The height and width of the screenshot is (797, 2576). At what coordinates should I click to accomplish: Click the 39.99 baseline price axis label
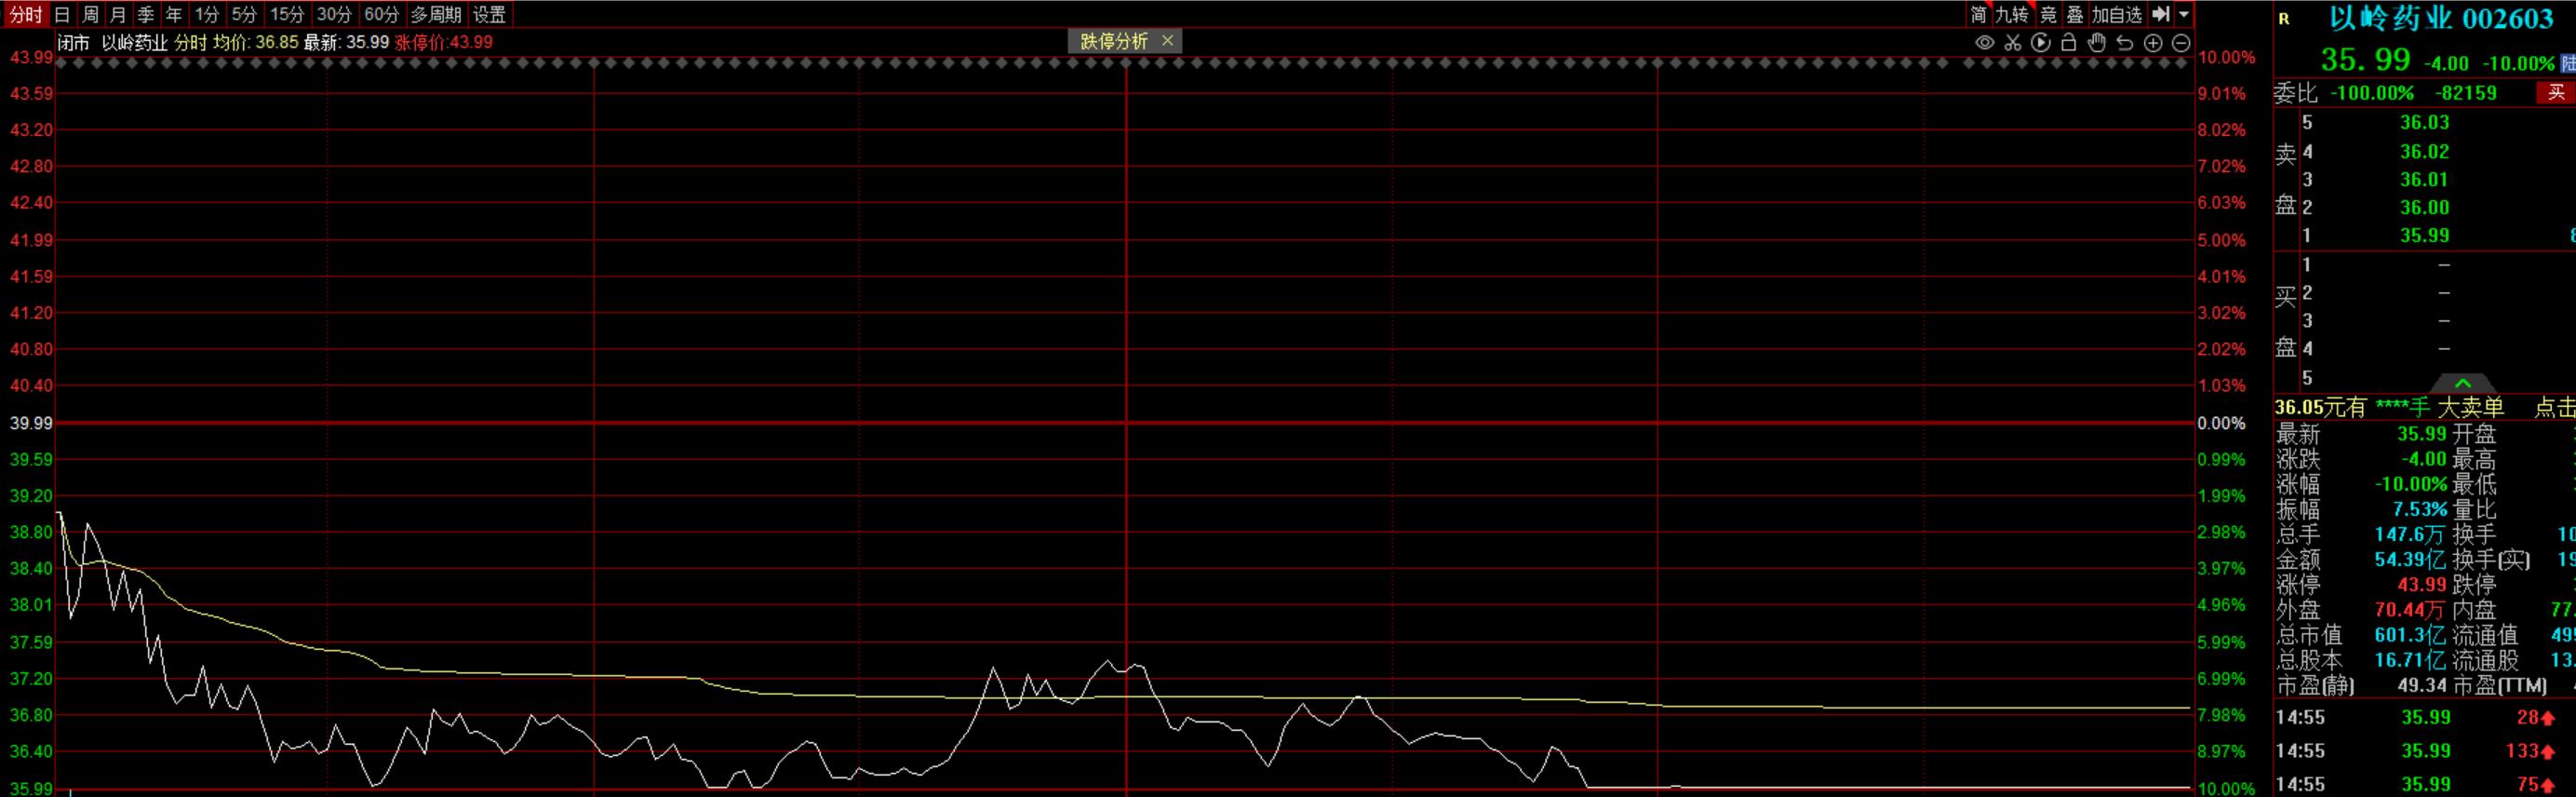point(30,423)
